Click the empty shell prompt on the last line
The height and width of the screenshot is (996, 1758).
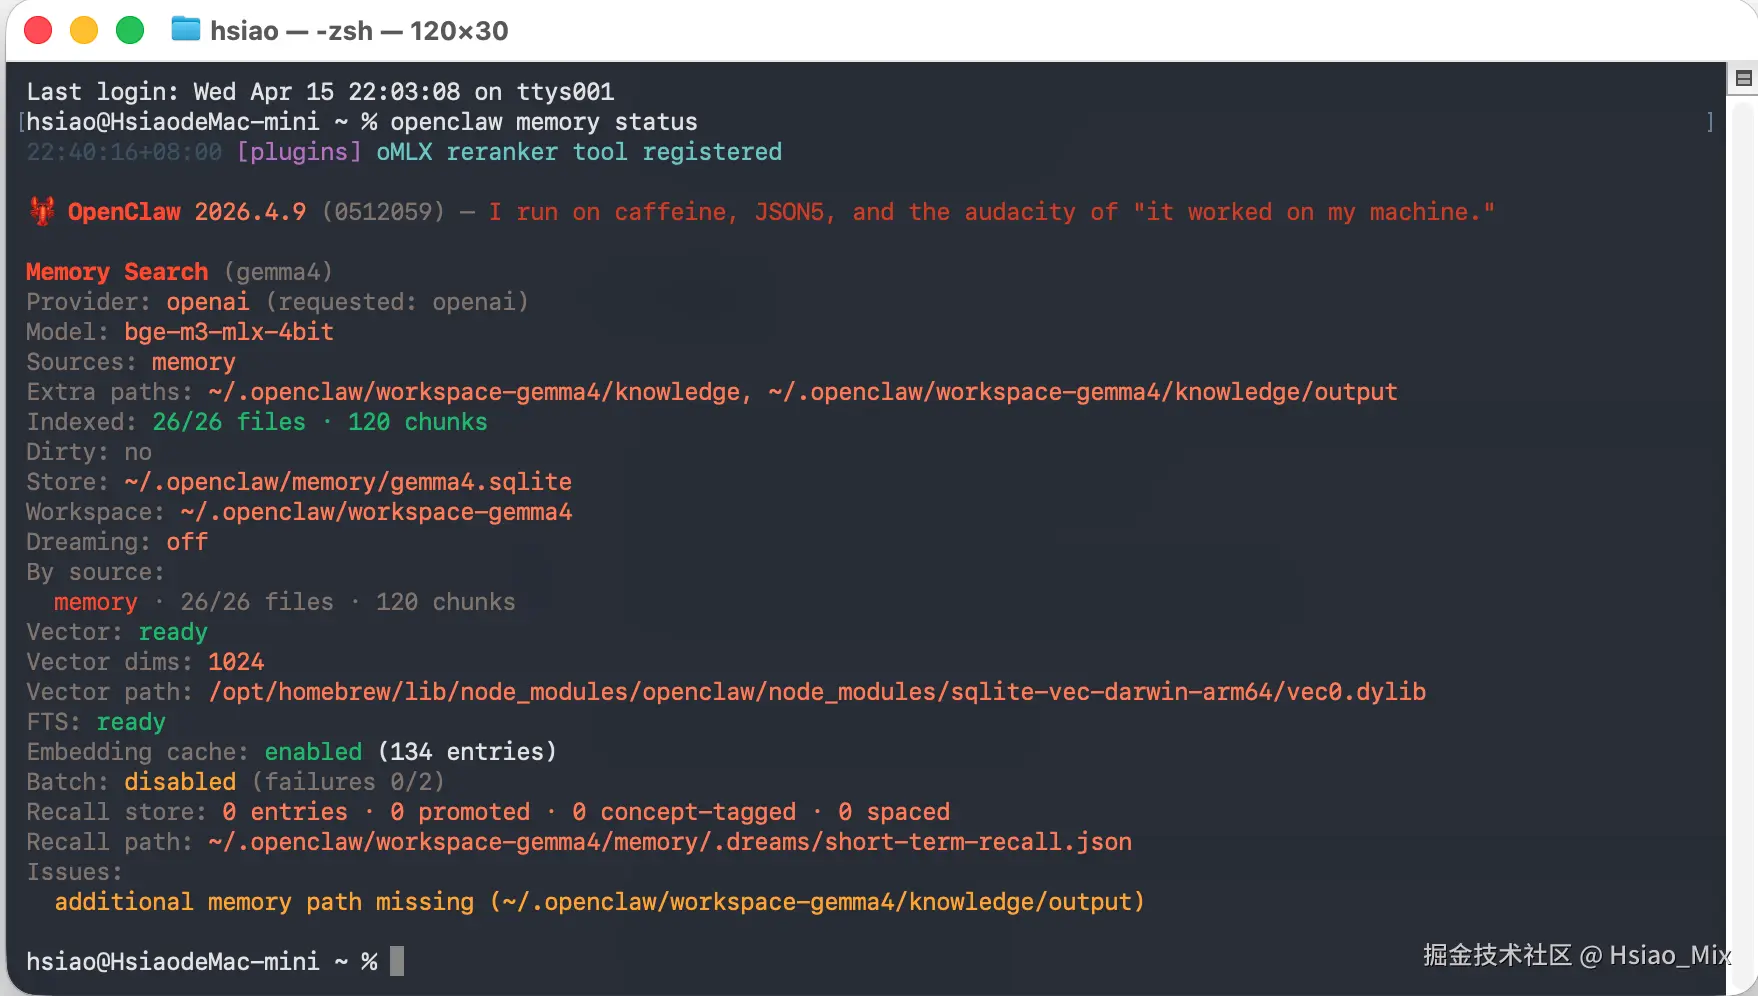coord(202,962)
